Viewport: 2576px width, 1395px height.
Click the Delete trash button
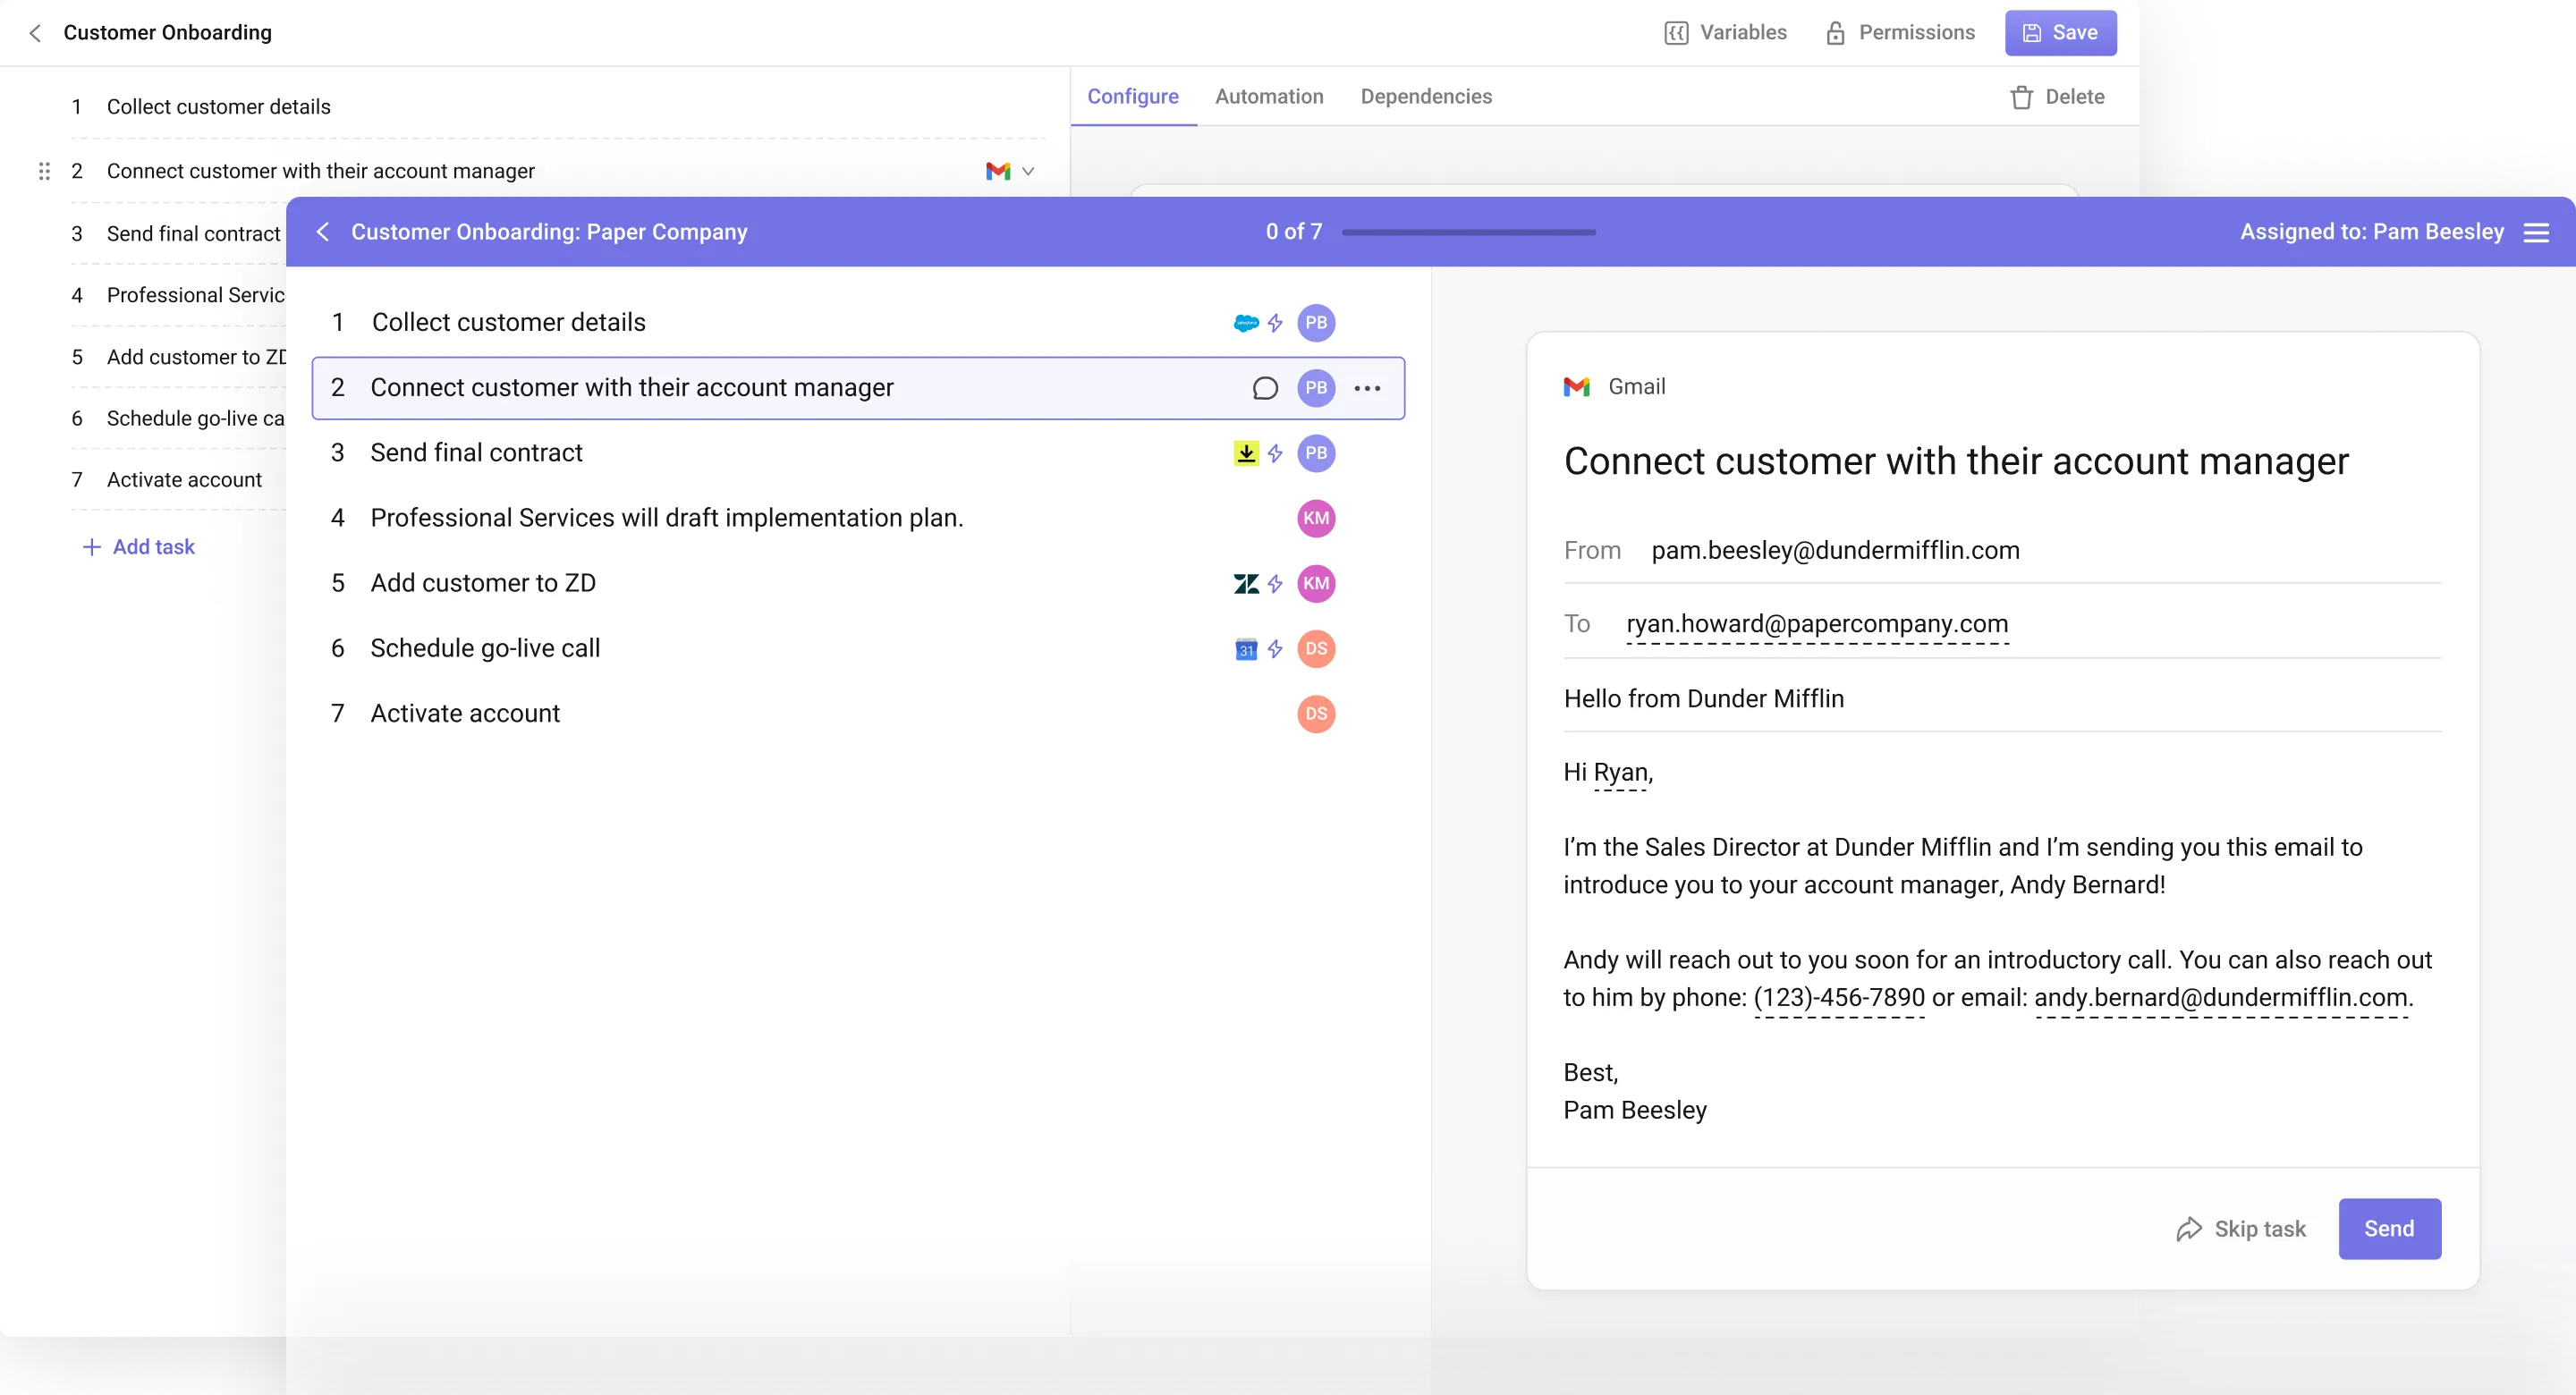pyautogui.click(x=2057, y=97)
